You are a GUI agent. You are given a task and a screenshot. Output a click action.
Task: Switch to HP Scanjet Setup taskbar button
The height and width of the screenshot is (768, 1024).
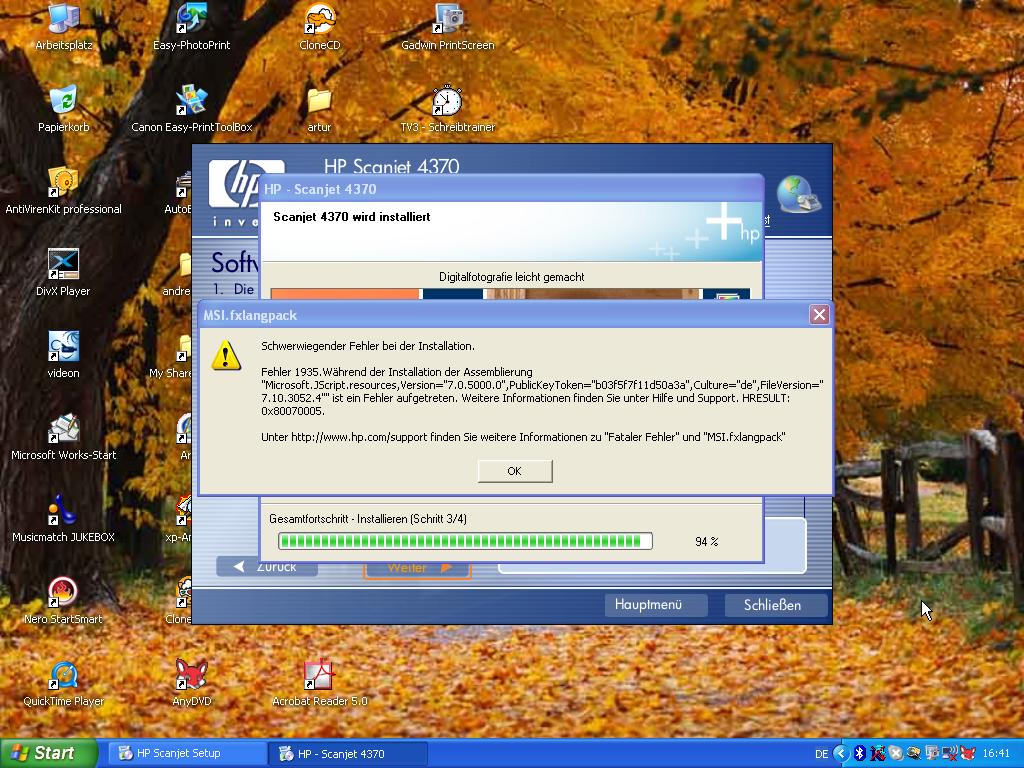tap(185, 754)
